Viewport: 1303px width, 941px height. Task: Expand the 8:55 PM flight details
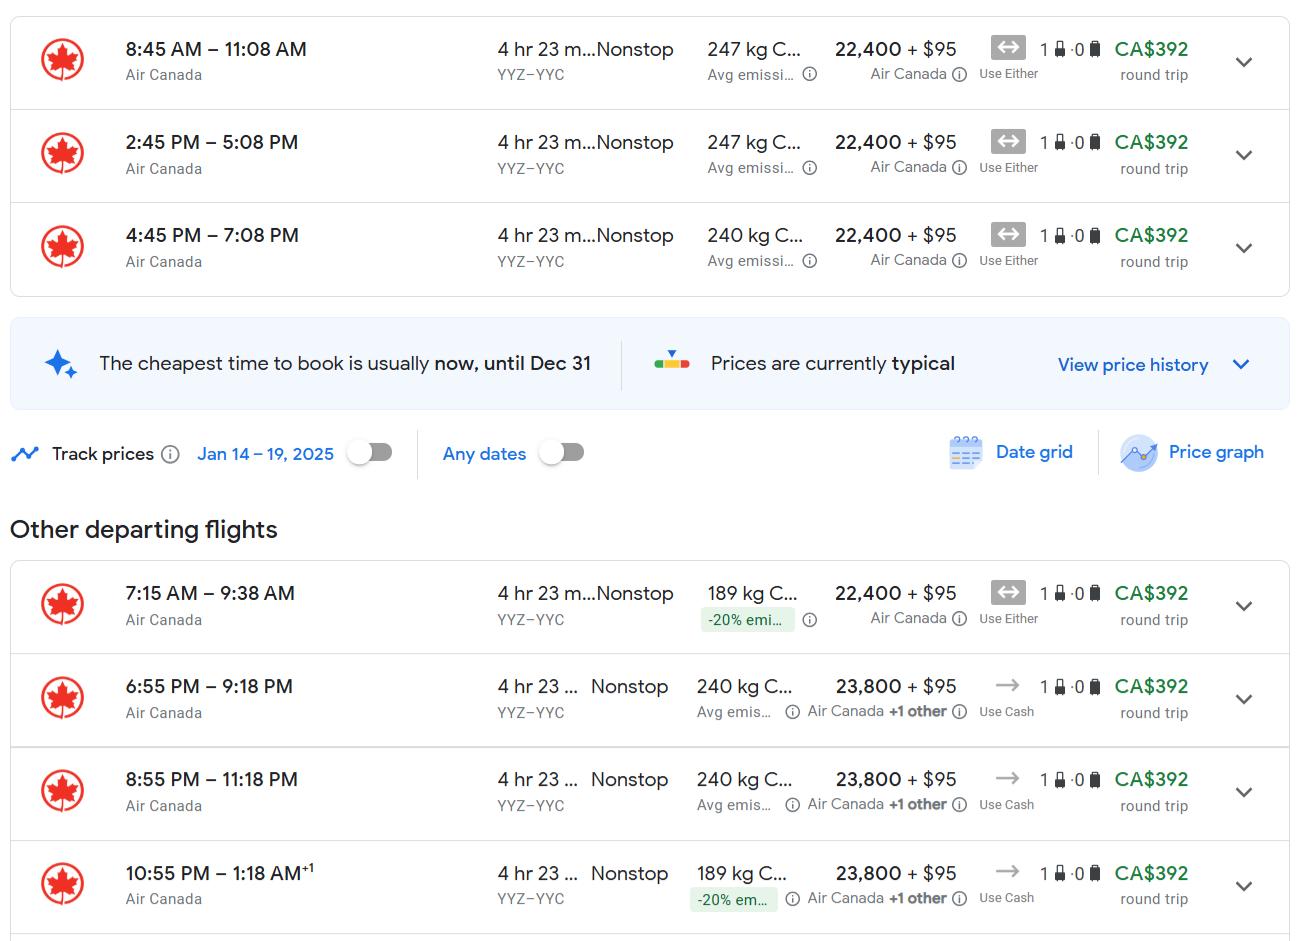(1244, 793)
